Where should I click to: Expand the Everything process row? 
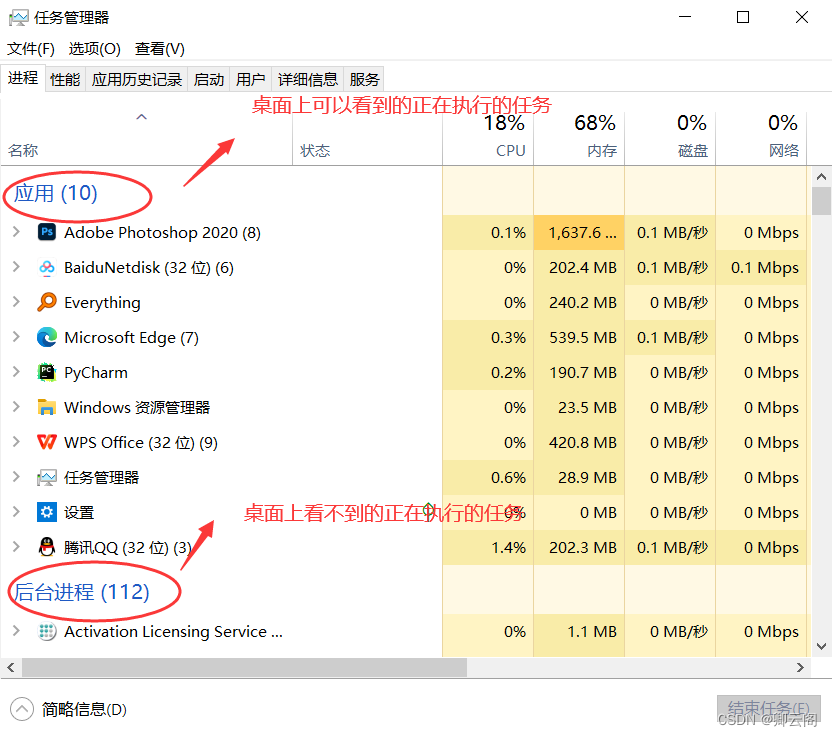click(16, 302)
